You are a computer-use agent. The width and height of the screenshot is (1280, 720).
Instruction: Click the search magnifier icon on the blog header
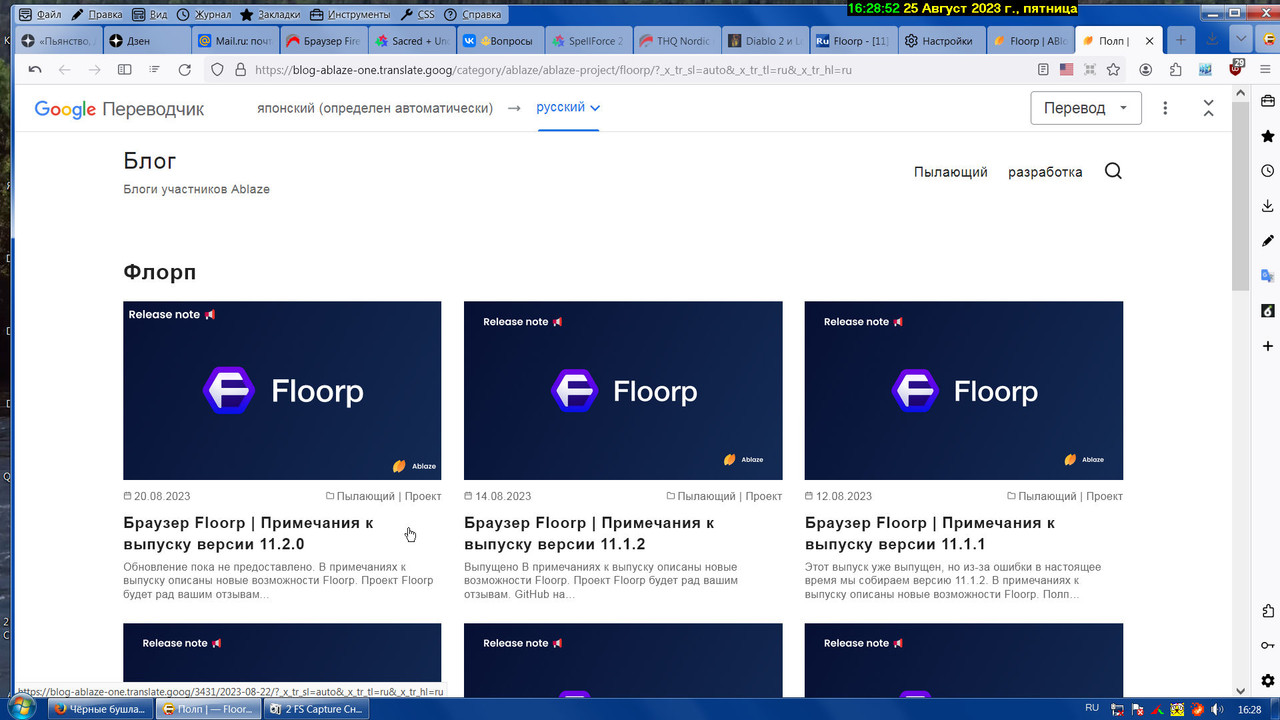(1113, 171)
